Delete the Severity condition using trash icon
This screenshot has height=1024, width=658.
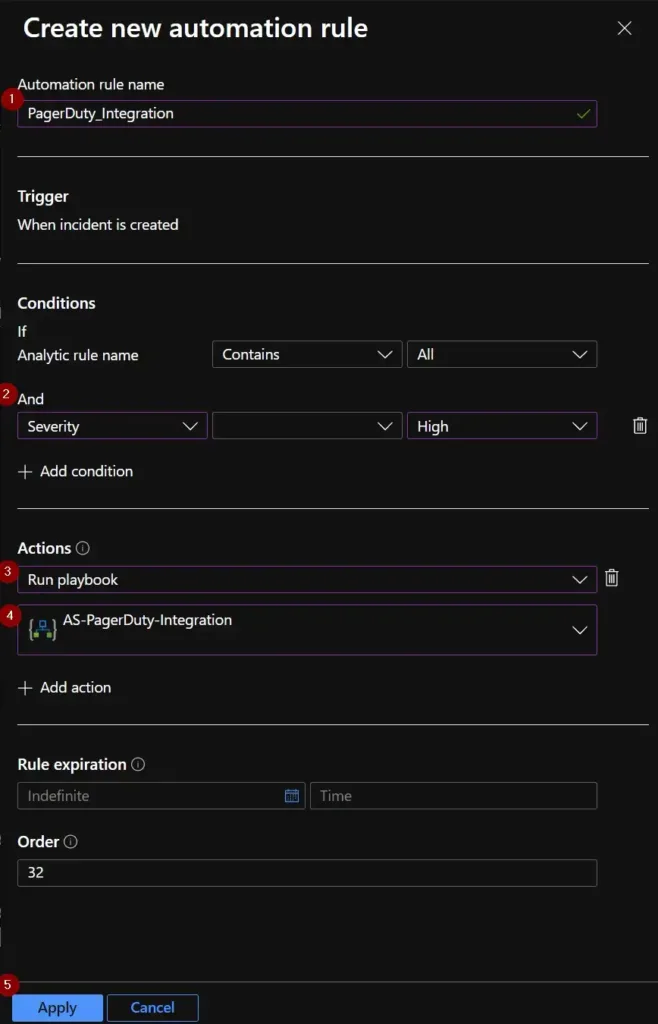638,425
